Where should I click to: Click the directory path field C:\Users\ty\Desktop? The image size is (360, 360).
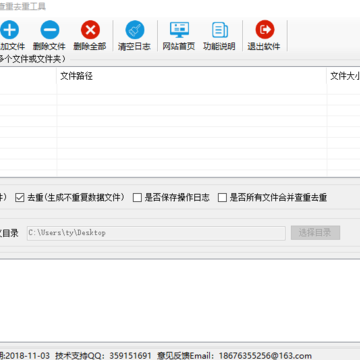(156, 233)
